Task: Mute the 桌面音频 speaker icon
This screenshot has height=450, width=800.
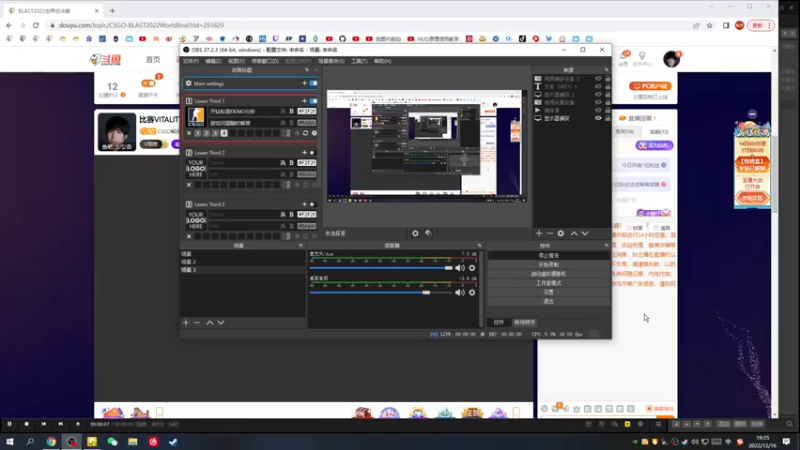Action: click(x=460, y=292)
